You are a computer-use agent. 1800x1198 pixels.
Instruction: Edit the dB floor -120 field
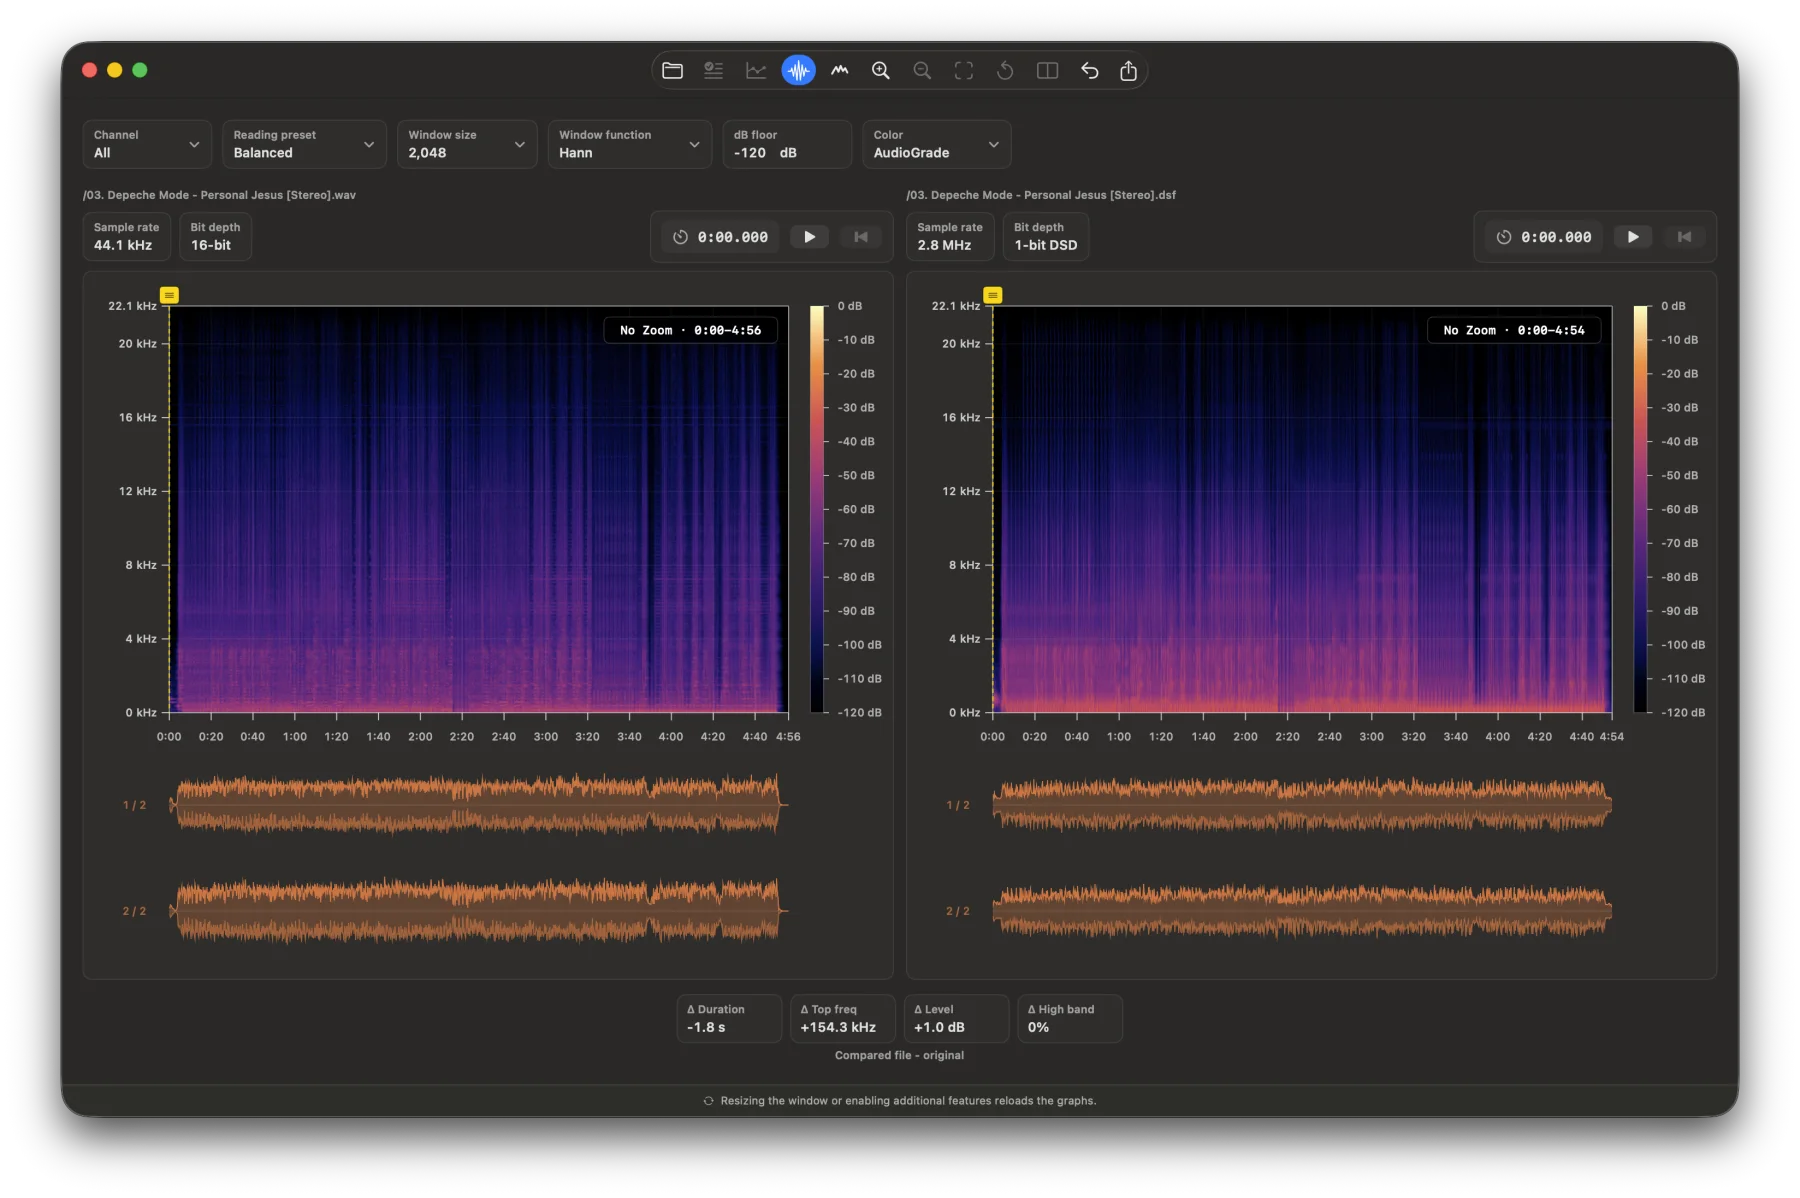point(787,144)
